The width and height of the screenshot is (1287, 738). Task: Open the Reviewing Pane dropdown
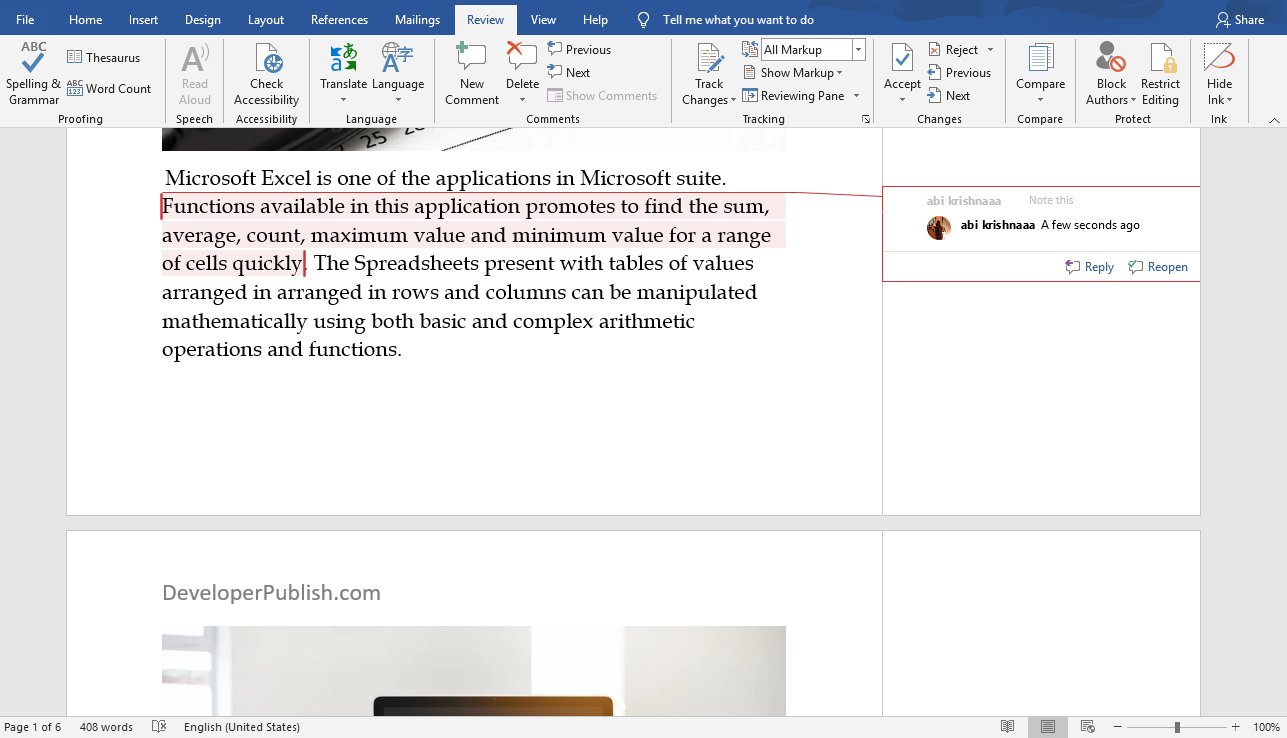[x=858, y=95]
